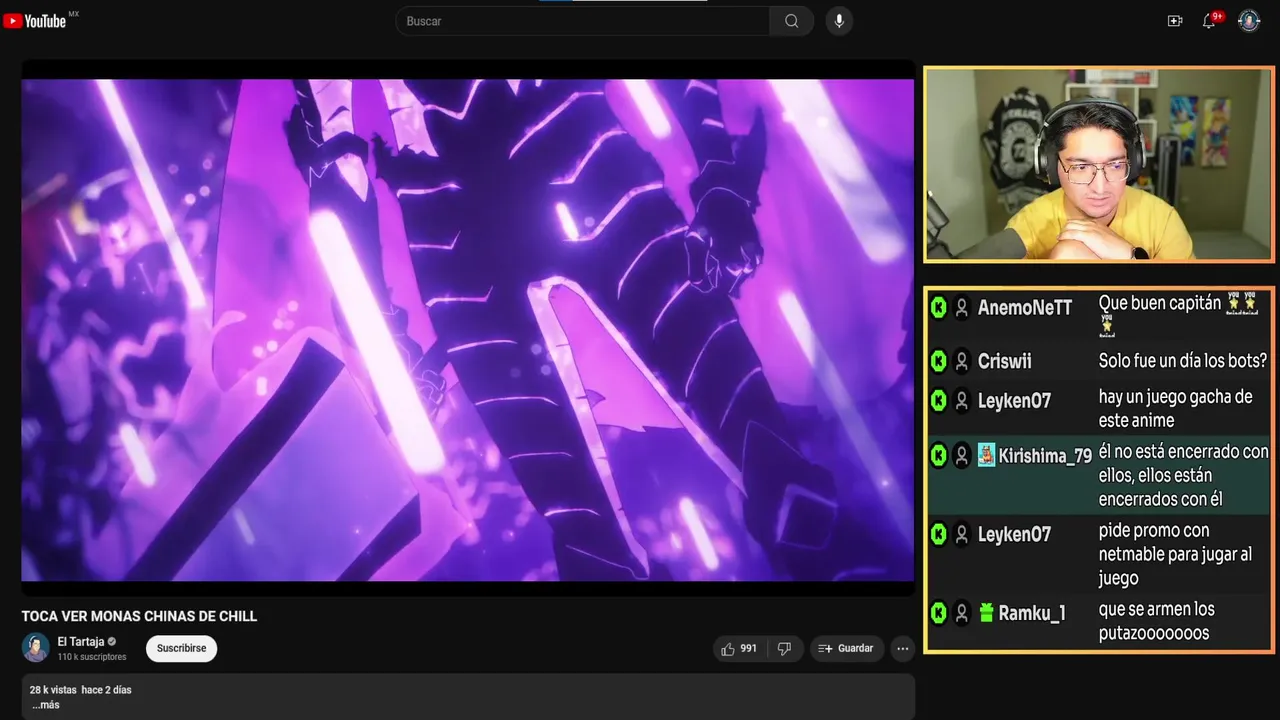Dislike the video with thumbs-down
This screenshot has width=1280, height=720.
(784, 649)
